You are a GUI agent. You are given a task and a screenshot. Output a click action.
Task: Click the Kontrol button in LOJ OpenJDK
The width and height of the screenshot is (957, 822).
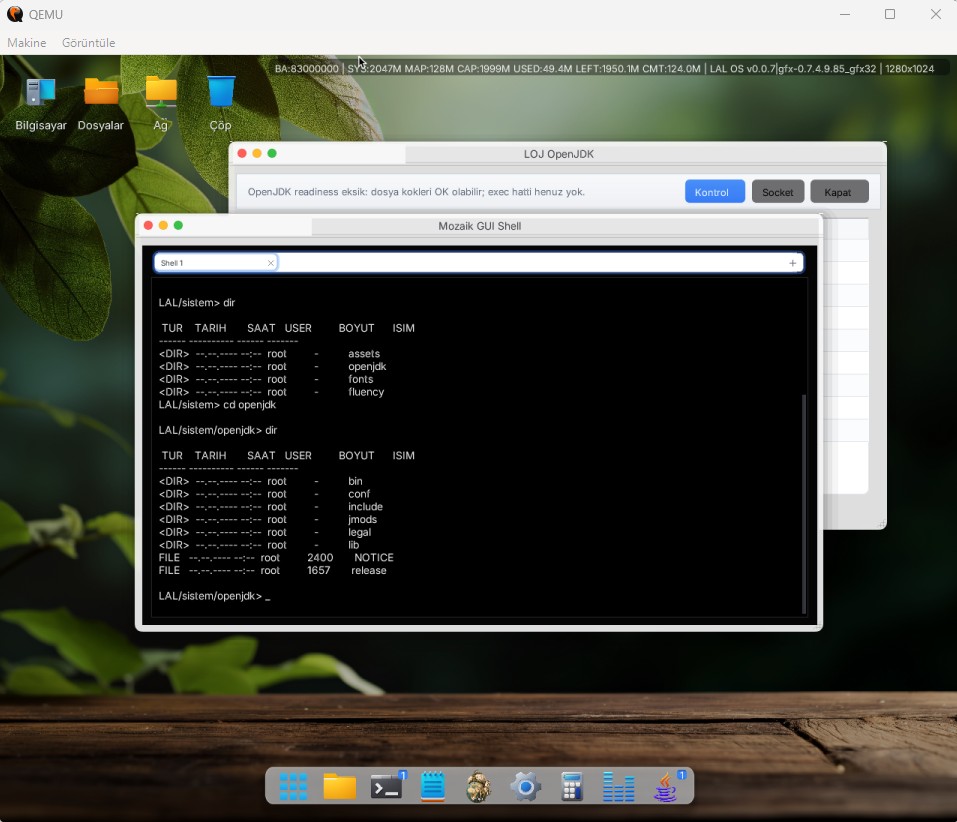click(715, 192)
